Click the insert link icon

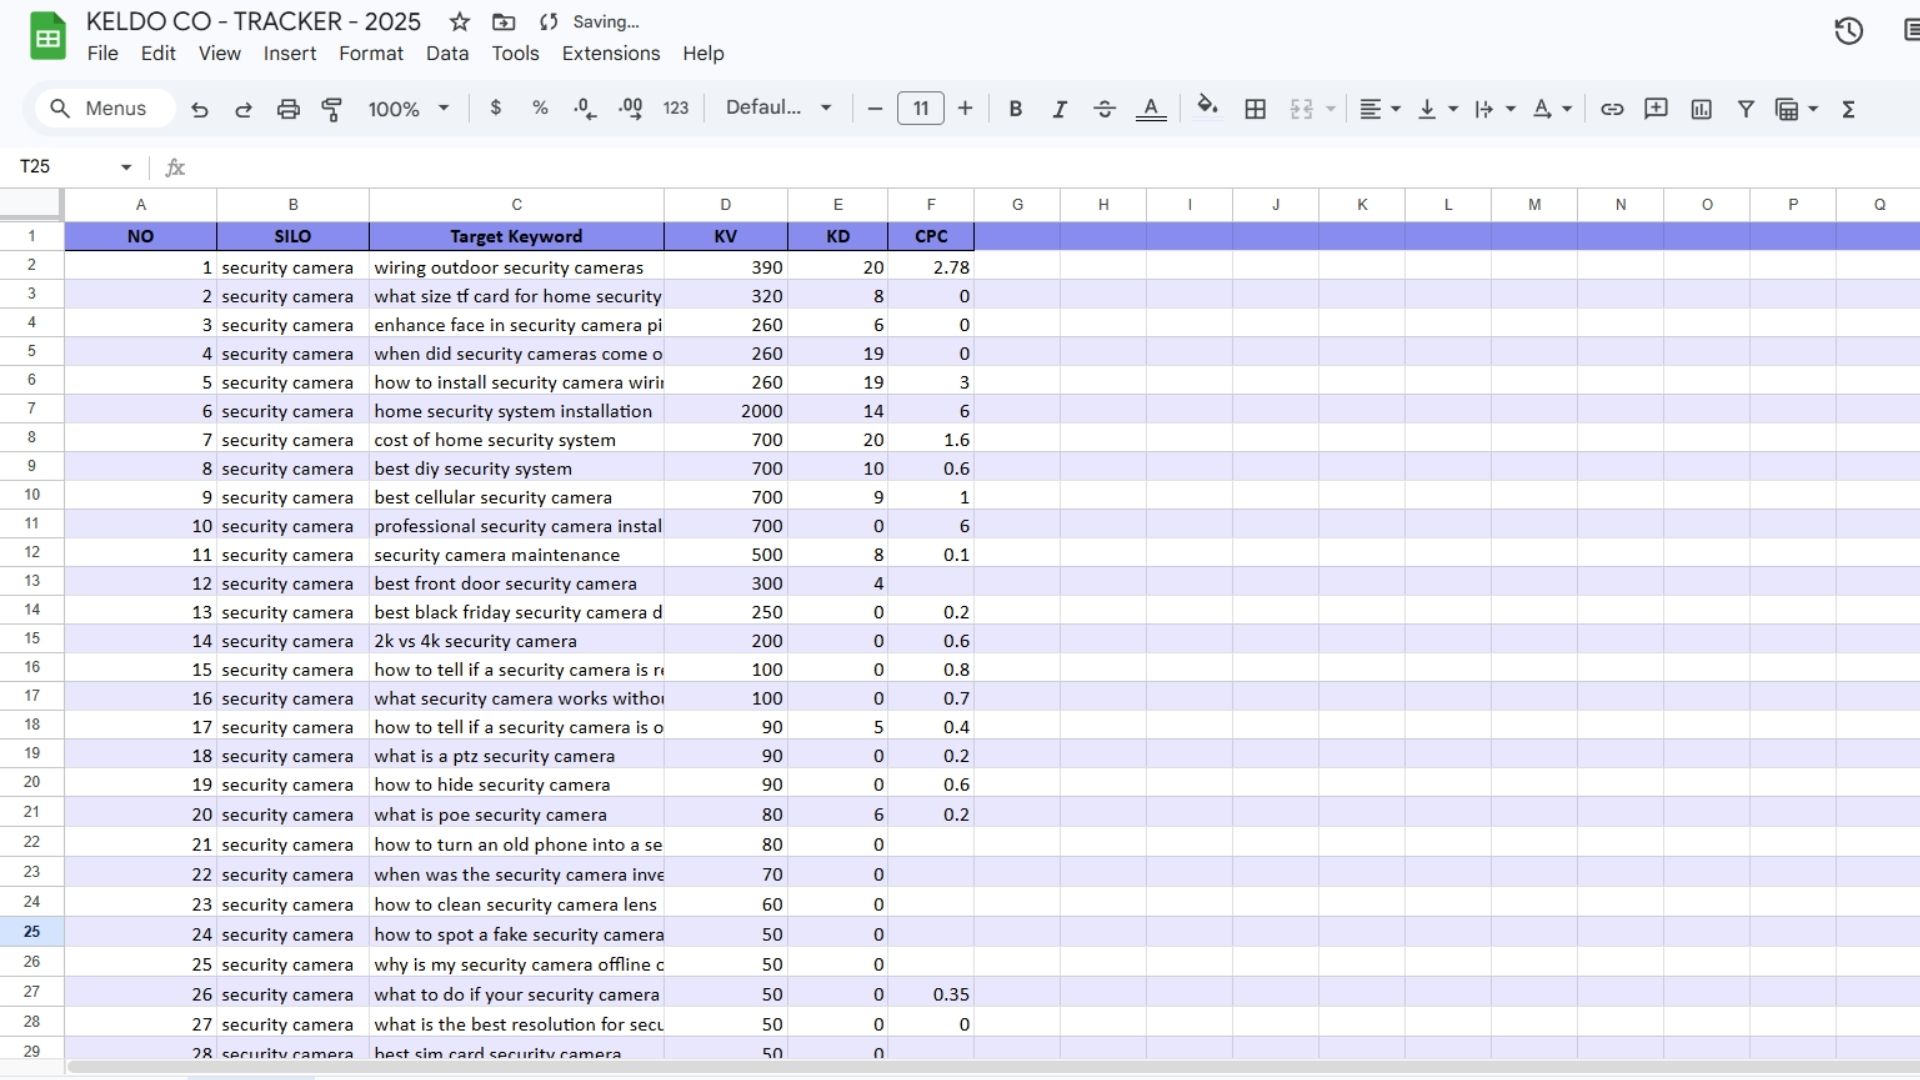[1611, 109]
